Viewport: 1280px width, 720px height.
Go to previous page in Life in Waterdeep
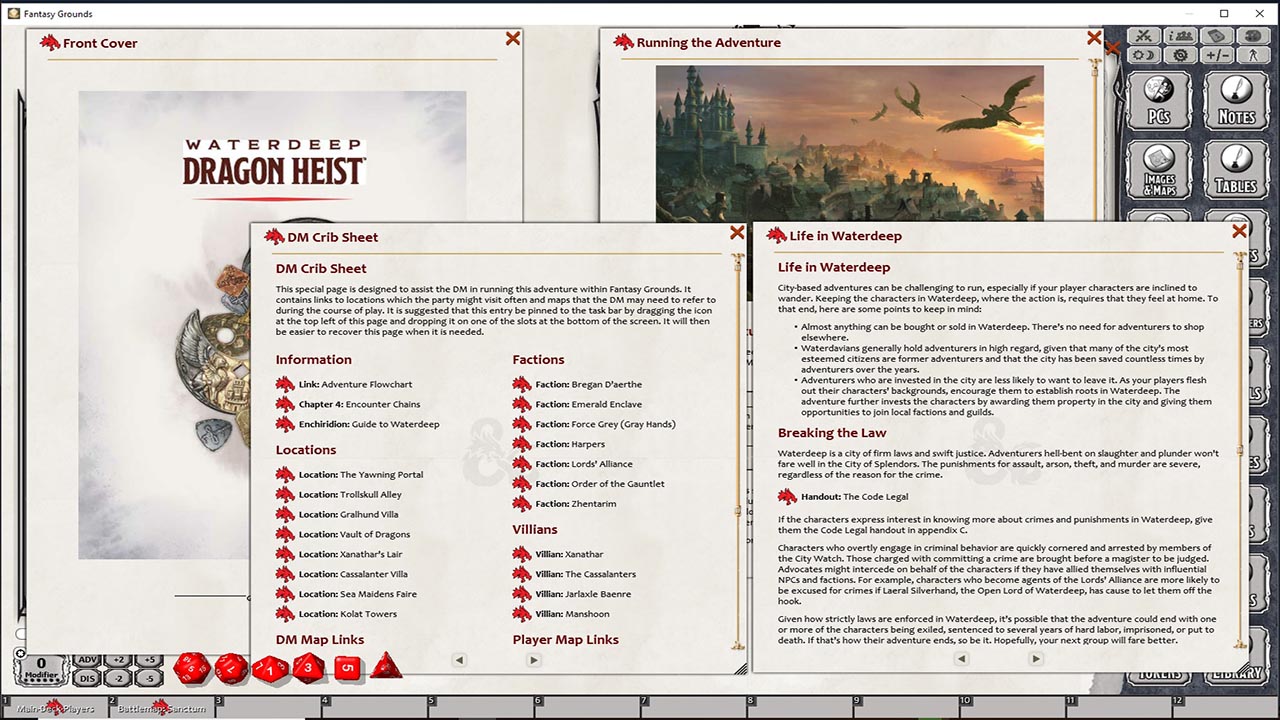(x=961, y=659)
